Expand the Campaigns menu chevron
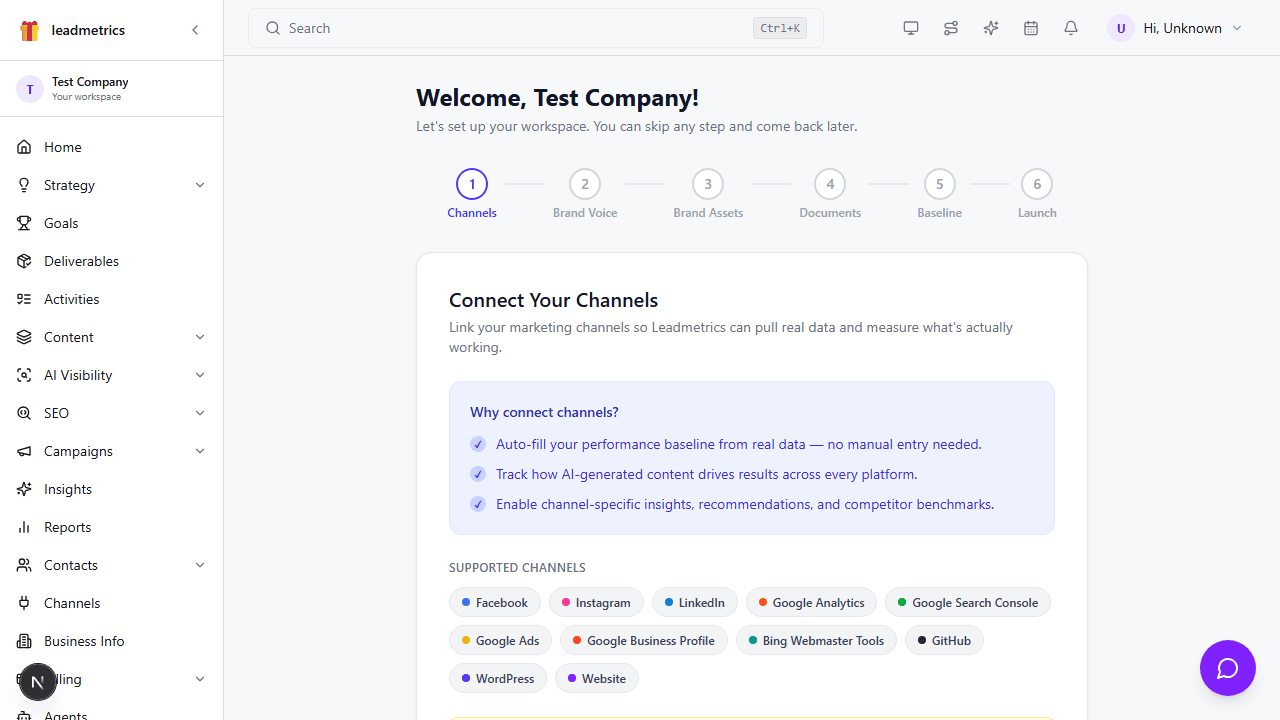Screen dimensions: 1280x720 pyautogui.click(x=200, y=451)
